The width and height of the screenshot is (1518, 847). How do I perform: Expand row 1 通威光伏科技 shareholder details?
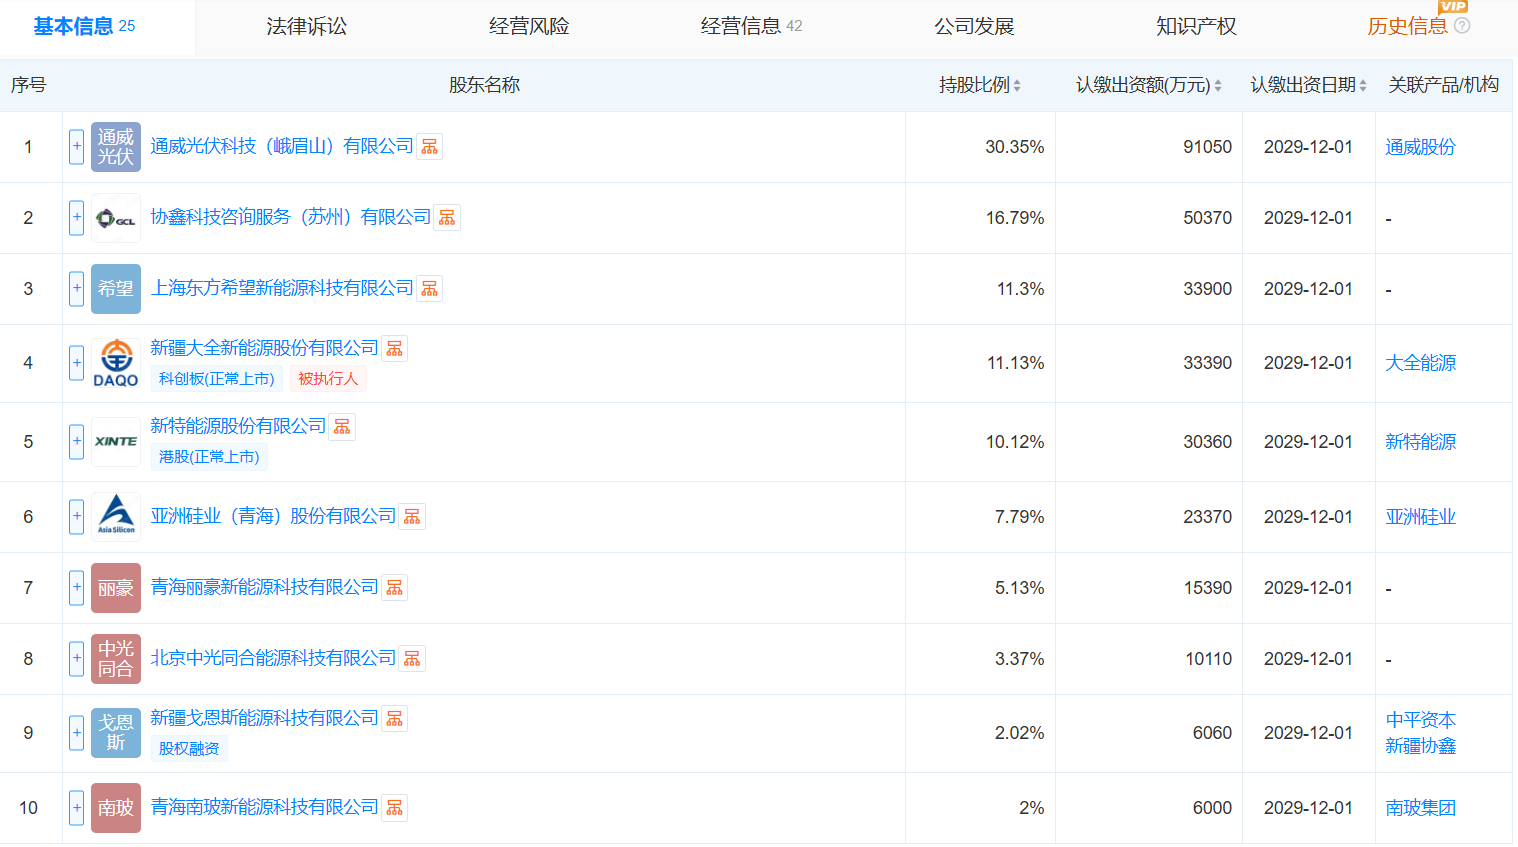pos(76,147)
